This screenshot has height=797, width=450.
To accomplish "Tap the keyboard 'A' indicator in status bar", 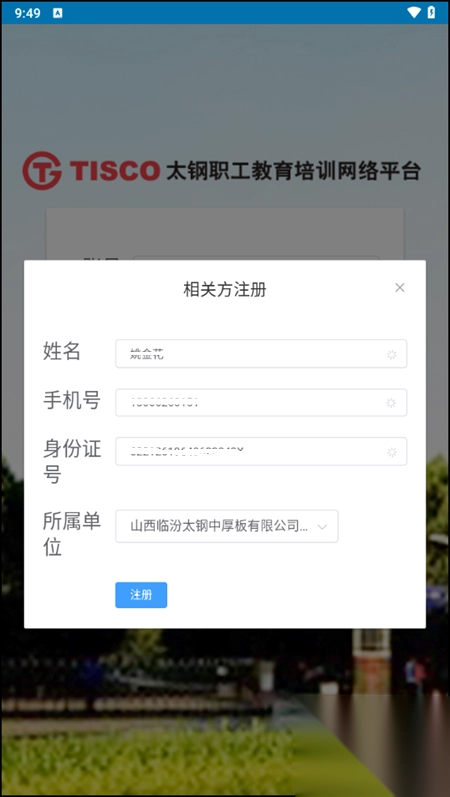I will coord(57,13).
